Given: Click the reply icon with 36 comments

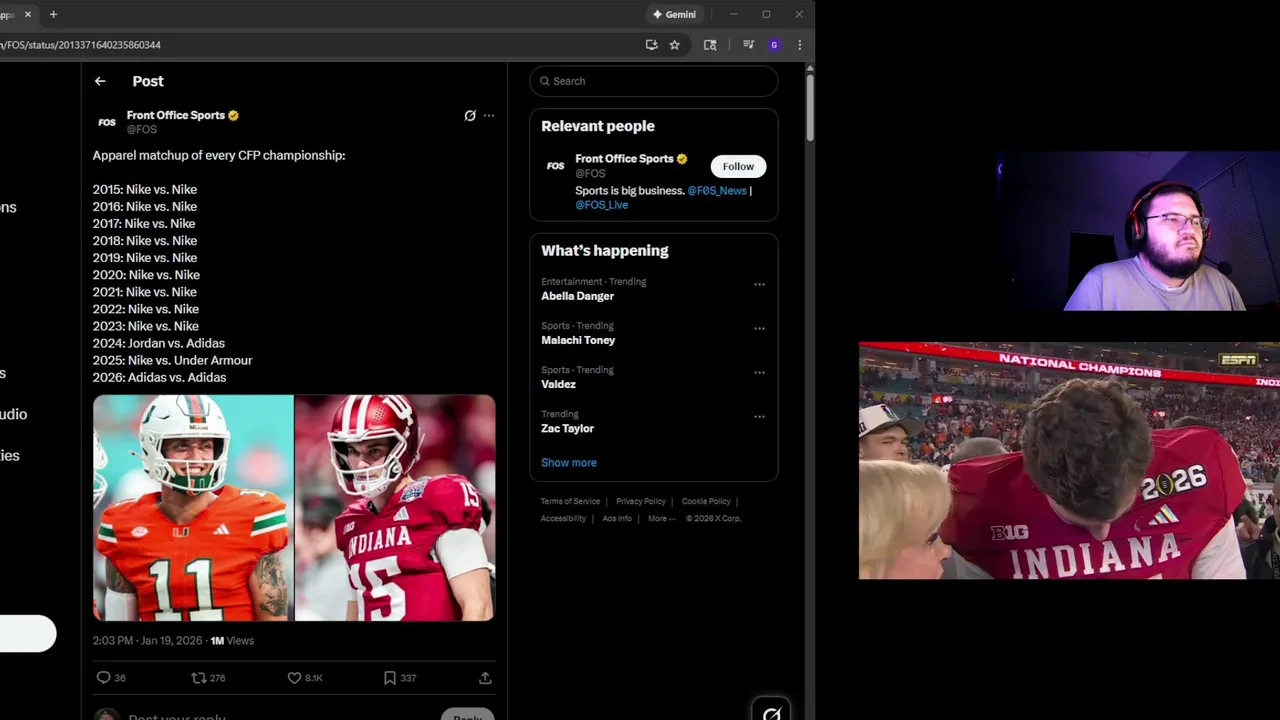Looking at the screenshot, I should pos(103,678).
